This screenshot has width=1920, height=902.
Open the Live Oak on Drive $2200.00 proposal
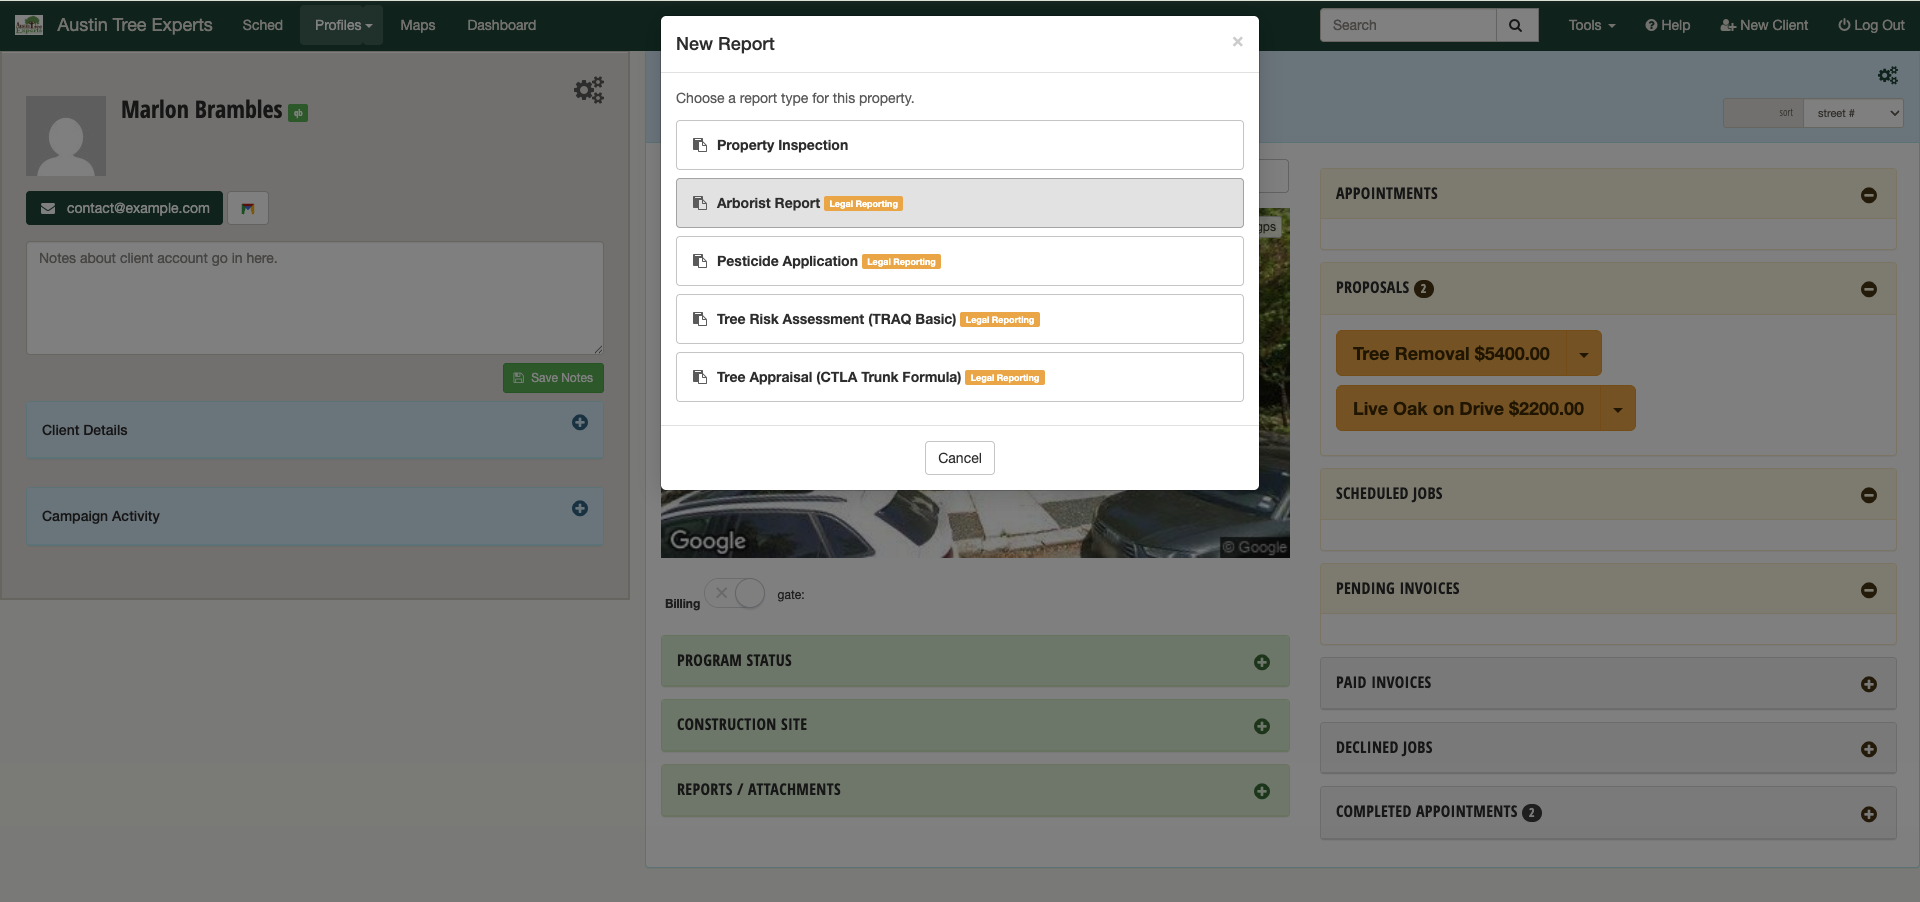pos(1468,409)
